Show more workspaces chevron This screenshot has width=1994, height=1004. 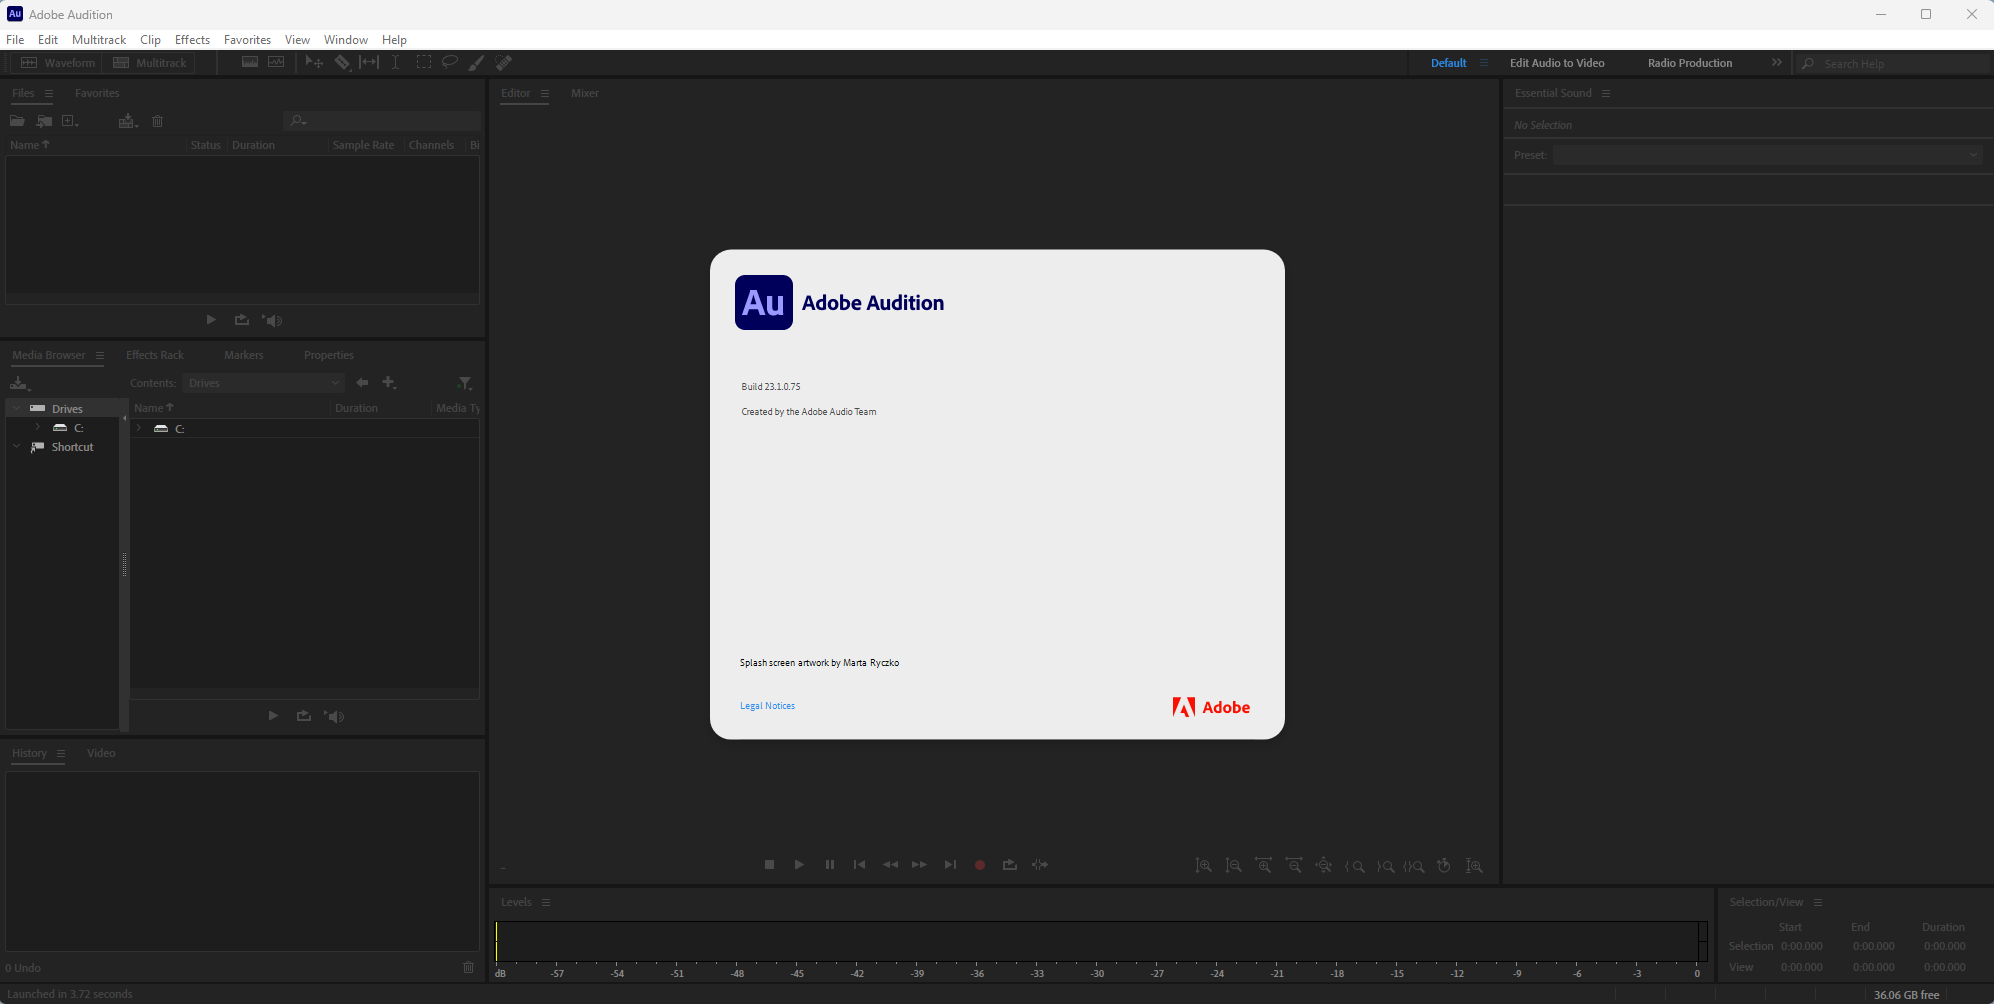coord(1777,62)
